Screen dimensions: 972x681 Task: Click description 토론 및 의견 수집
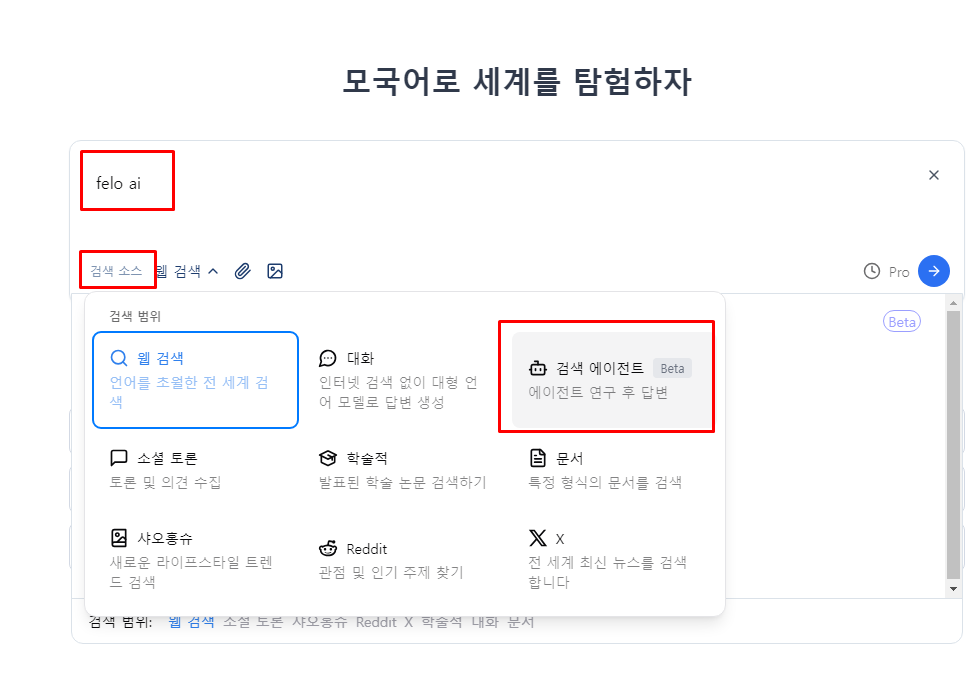(165, 482)
